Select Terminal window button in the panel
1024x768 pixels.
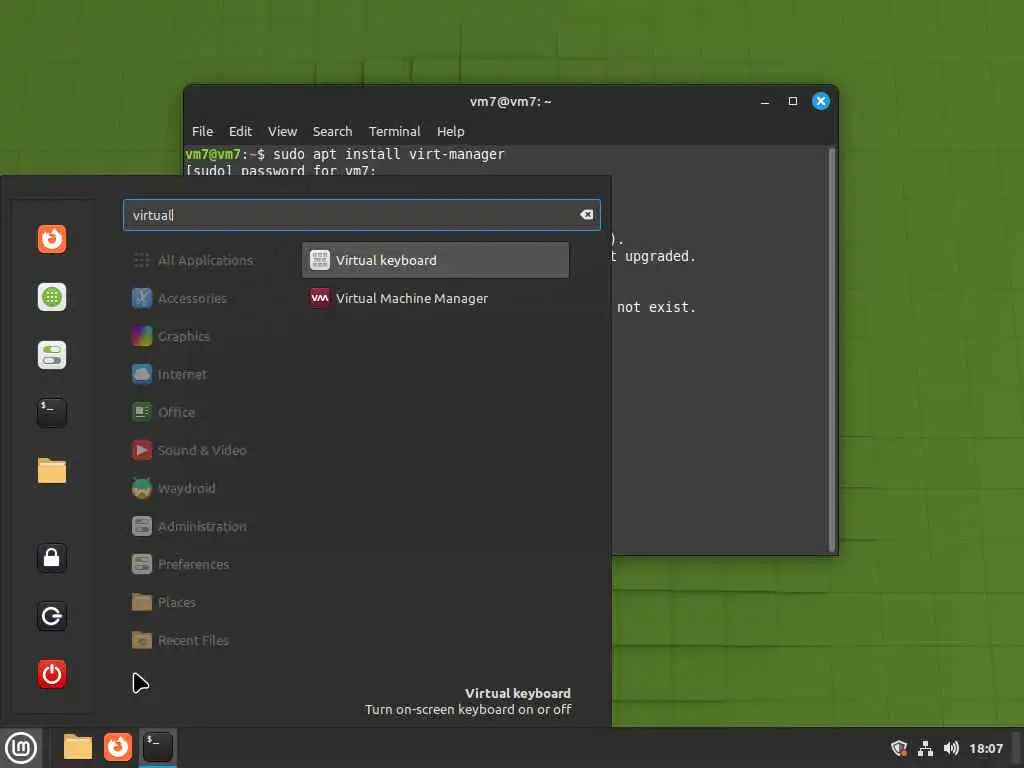coord(157,747)
